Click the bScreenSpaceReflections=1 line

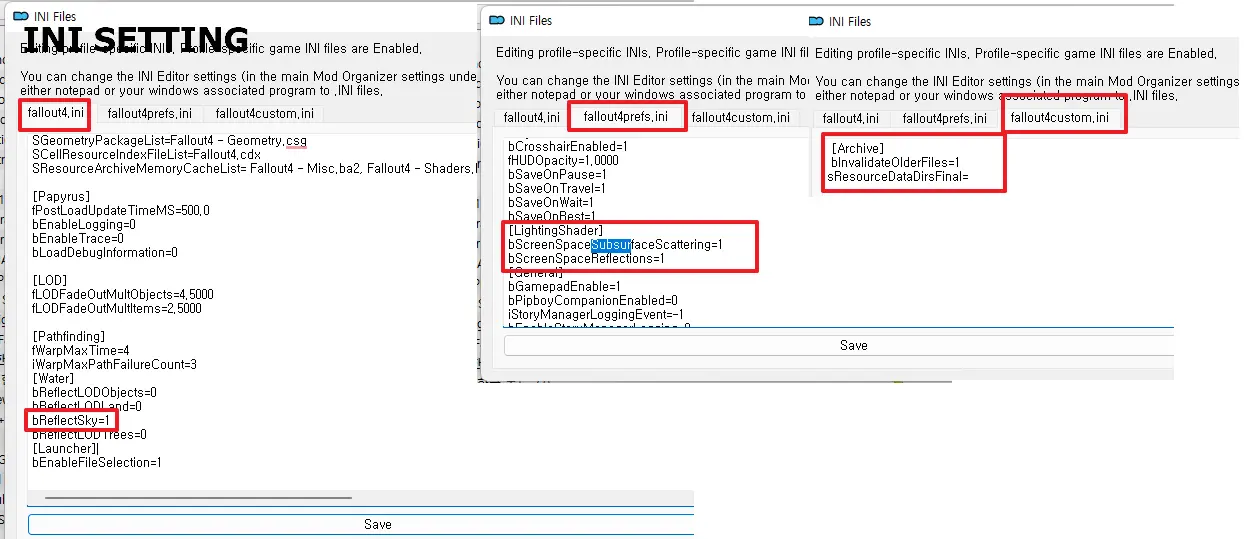pos(586,259)
